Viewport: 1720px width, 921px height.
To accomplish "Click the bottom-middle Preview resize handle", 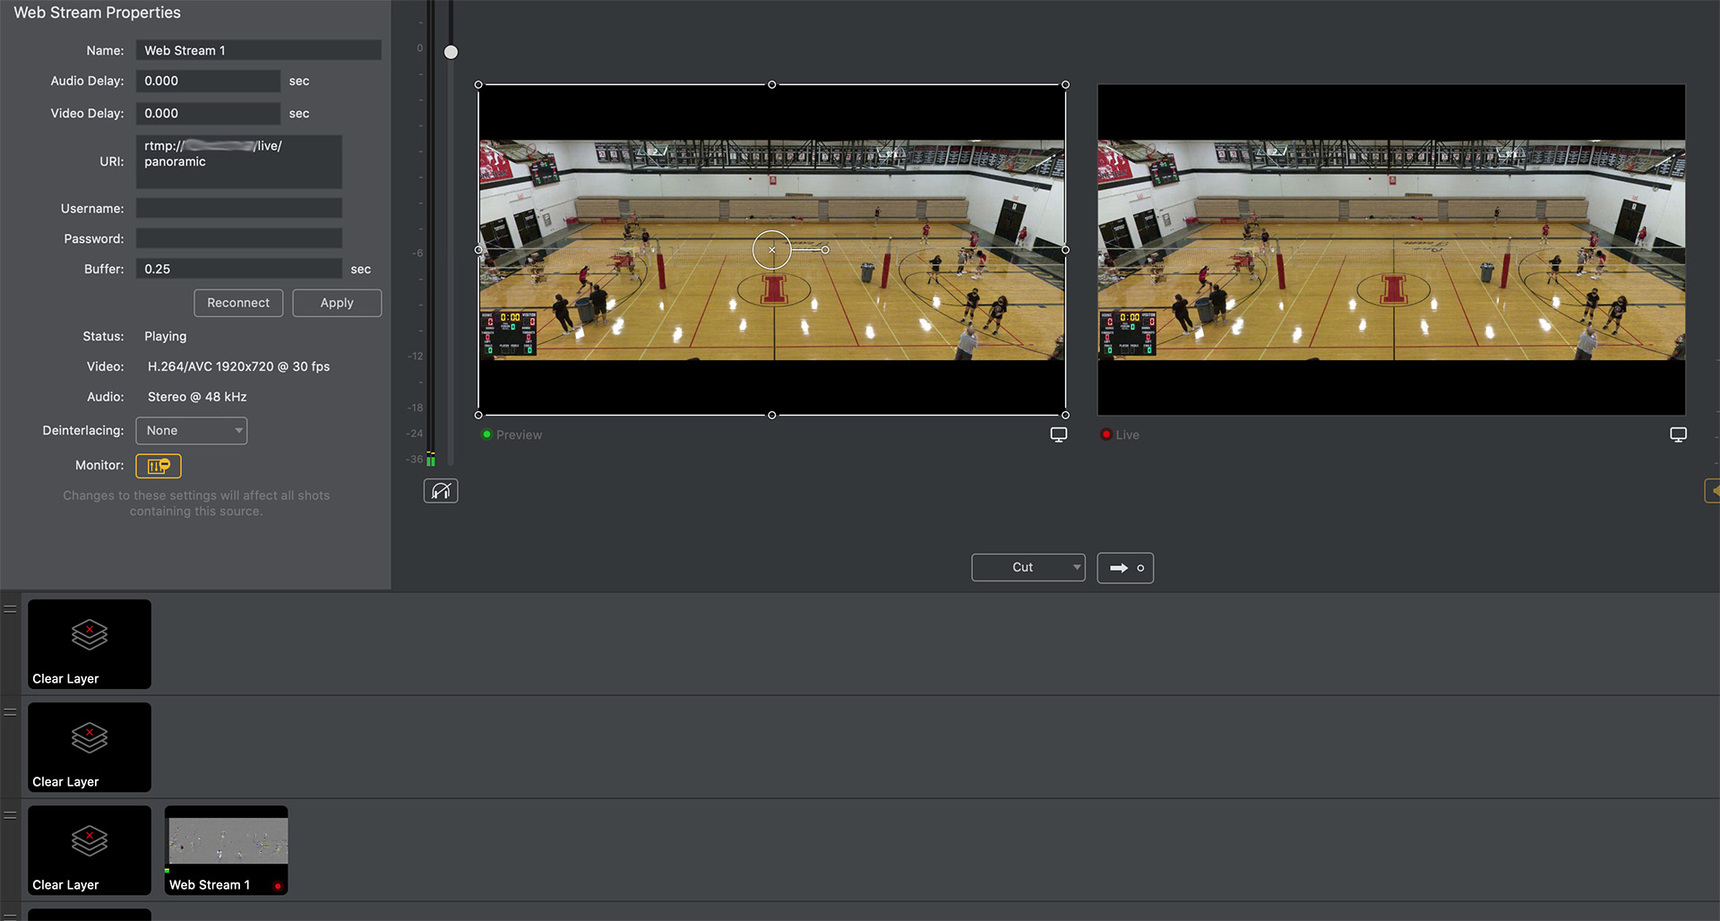I will pos(772,415).
